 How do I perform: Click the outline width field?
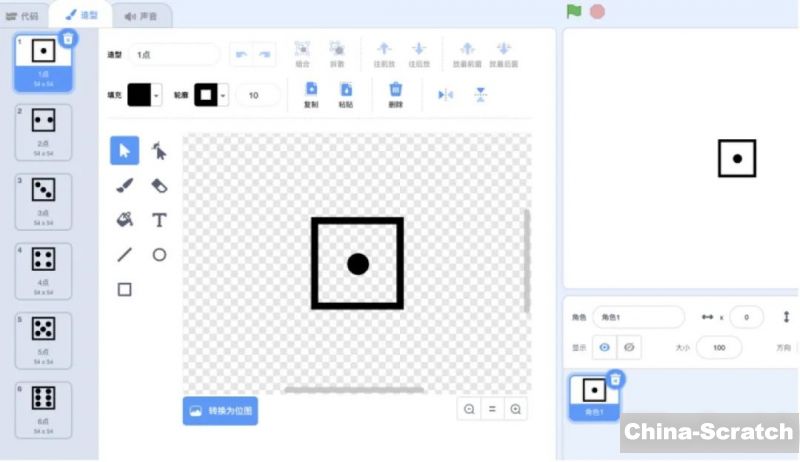pyautogui.click(x=257, y=95)
